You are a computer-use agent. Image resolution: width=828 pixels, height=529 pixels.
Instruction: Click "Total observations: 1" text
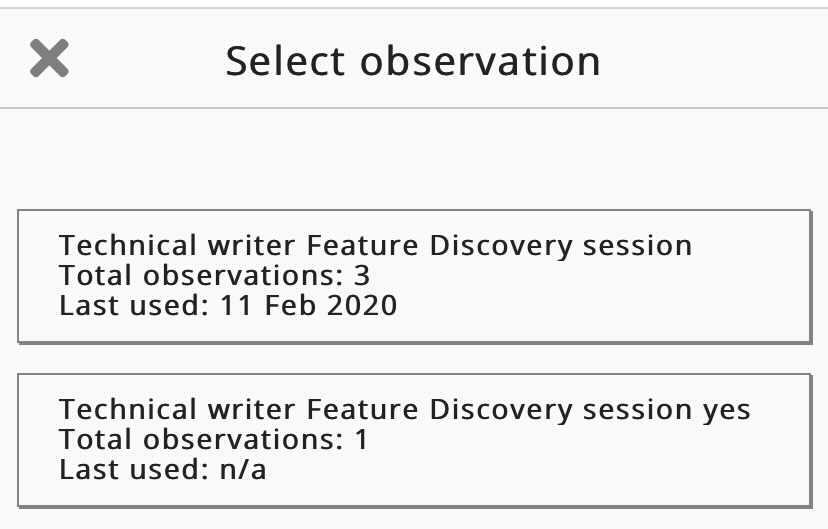214,439
